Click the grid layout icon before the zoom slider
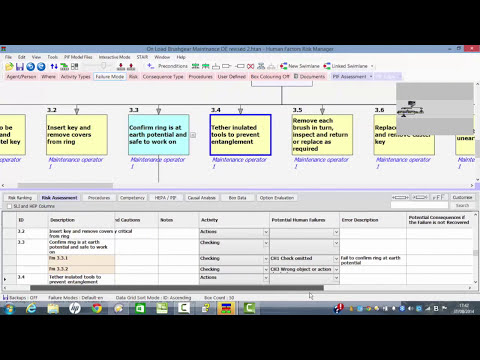The width and height of the screenshot is (480, 360). [74, 66]
